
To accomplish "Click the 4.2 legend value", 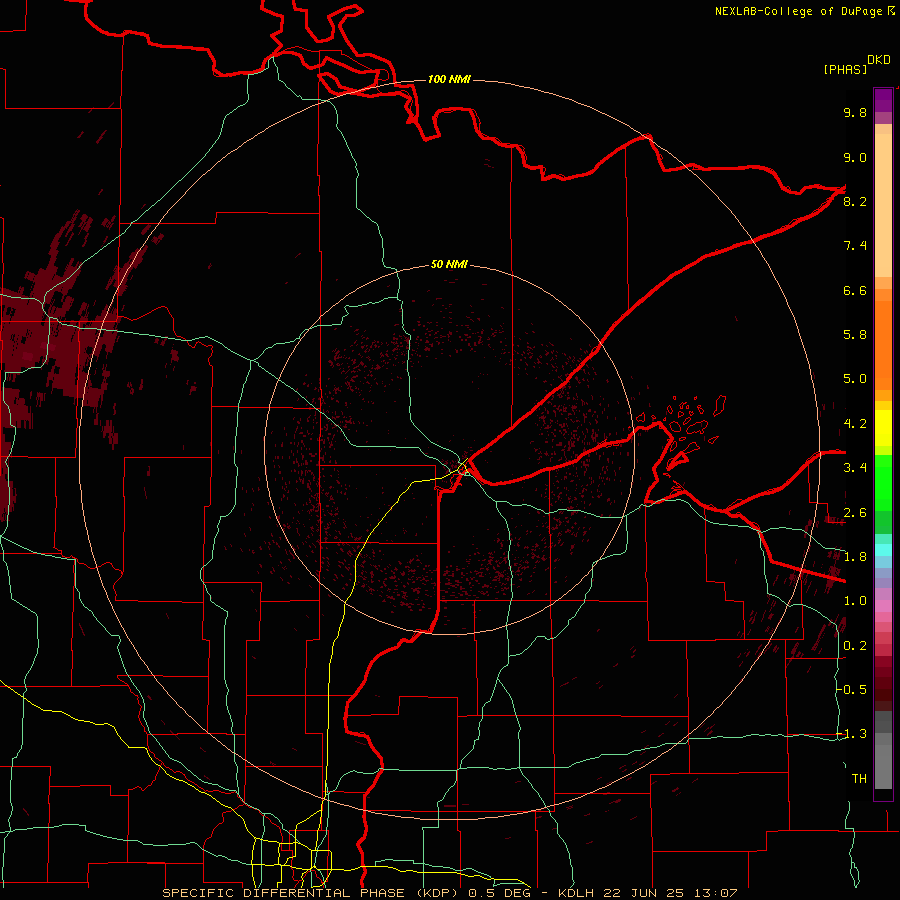I will pyautogui.click(x=855, y=424).
